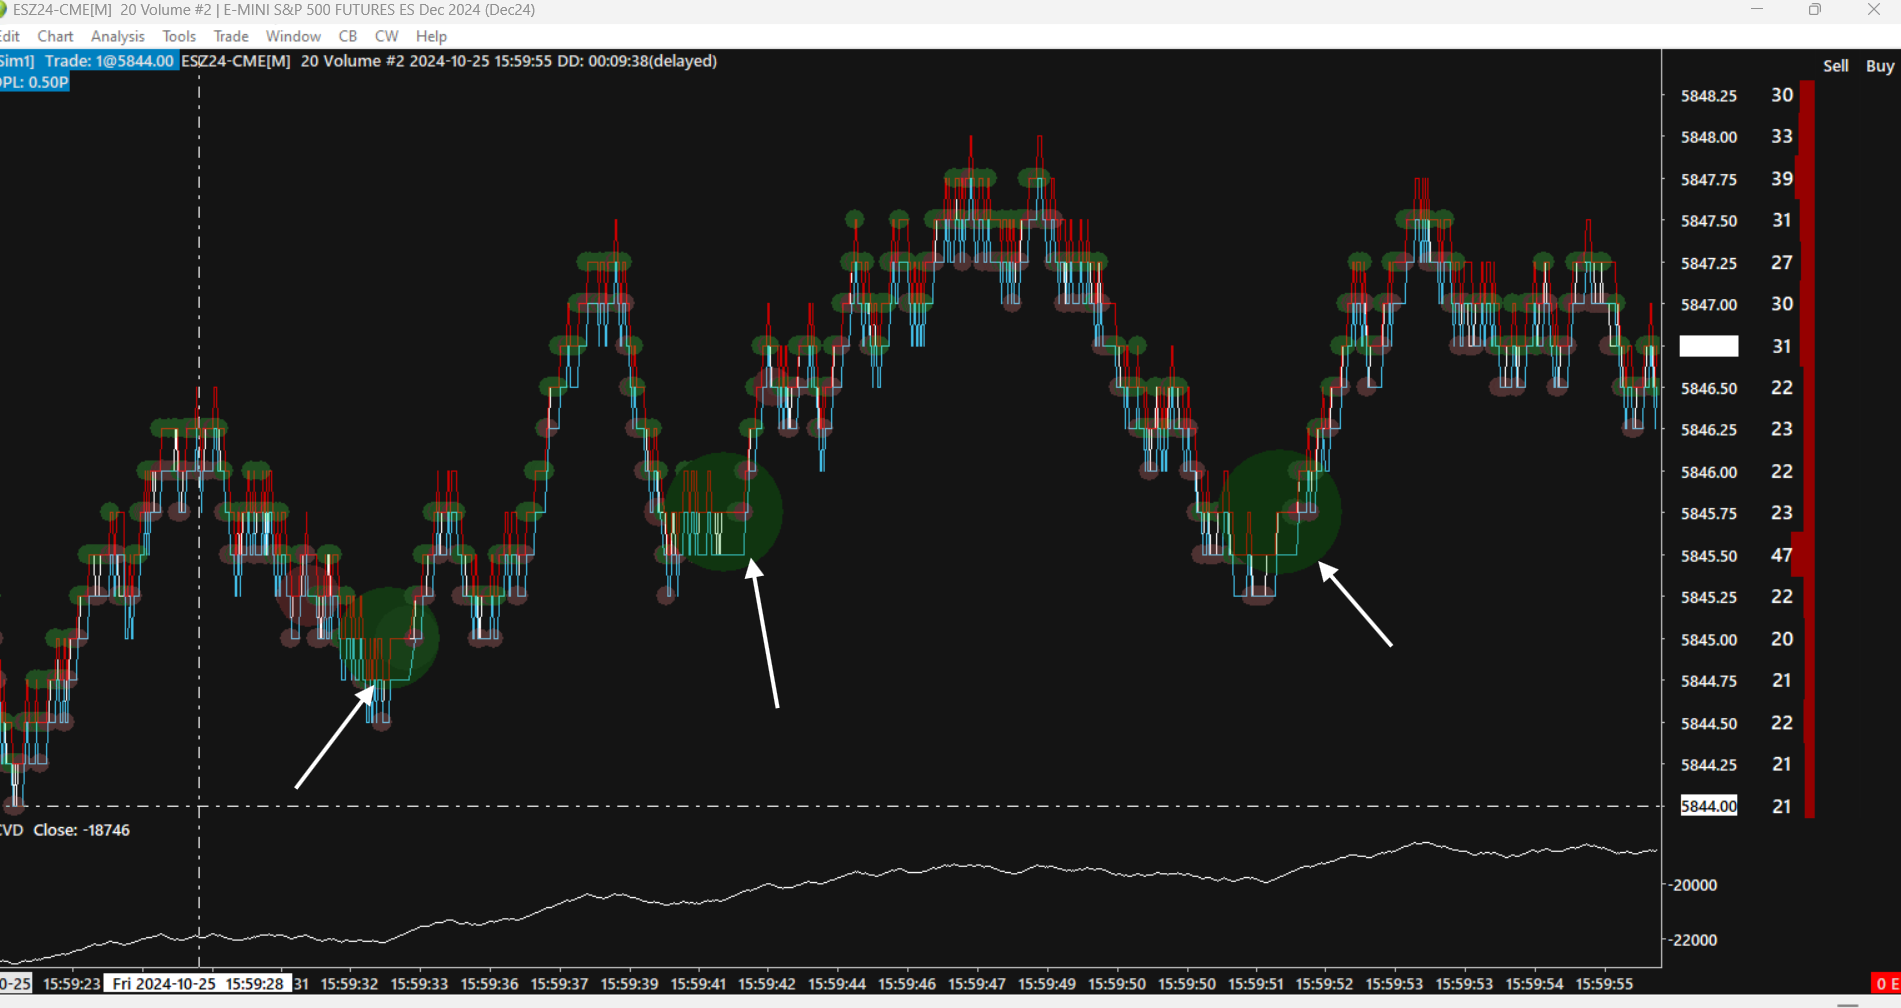Image resolution: width=1901 pixels, height=1008 pixels.
Task: Open the Edit menu
Action: [x=10, y=36]
